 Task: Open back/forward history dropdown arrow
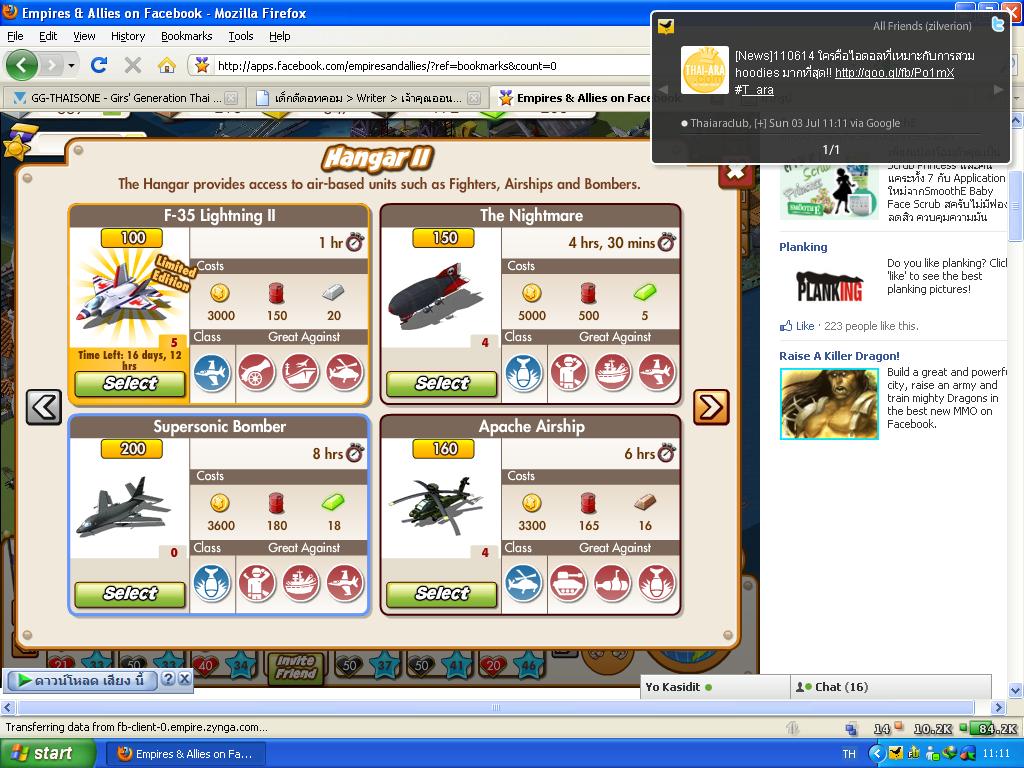coord(71,65)
